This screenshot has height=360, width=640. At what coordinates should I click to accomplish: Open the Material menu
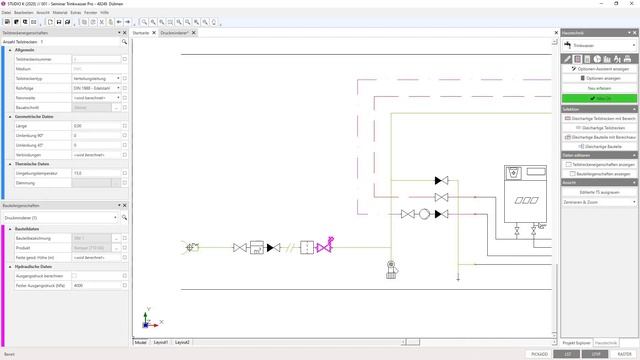(x=60, y=13)
